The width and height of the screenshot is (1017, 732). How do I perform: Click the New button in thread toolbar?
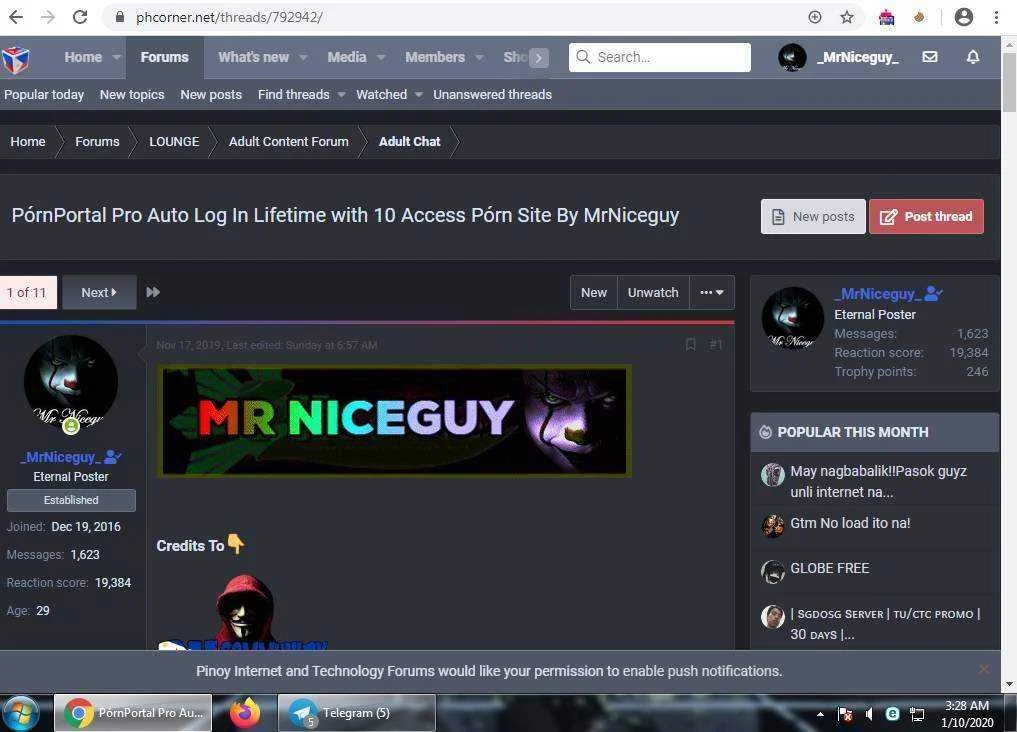point(593,292)
